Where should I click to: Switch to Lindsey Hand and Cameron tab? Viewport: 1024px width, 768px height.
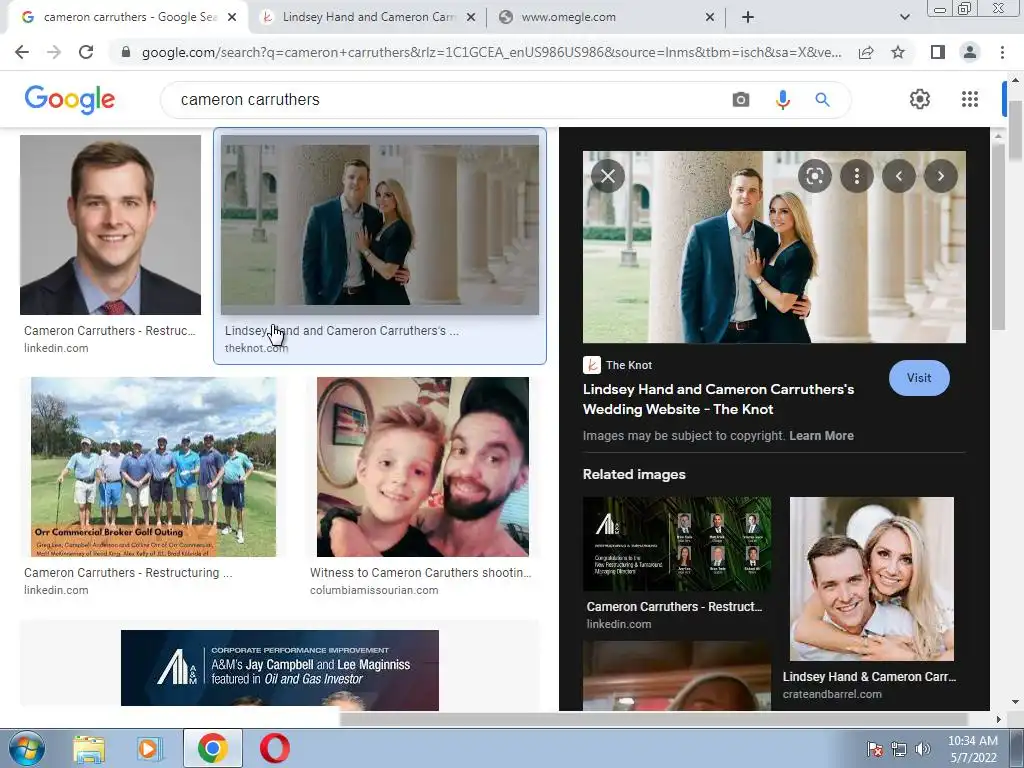[x=368, y=18]
